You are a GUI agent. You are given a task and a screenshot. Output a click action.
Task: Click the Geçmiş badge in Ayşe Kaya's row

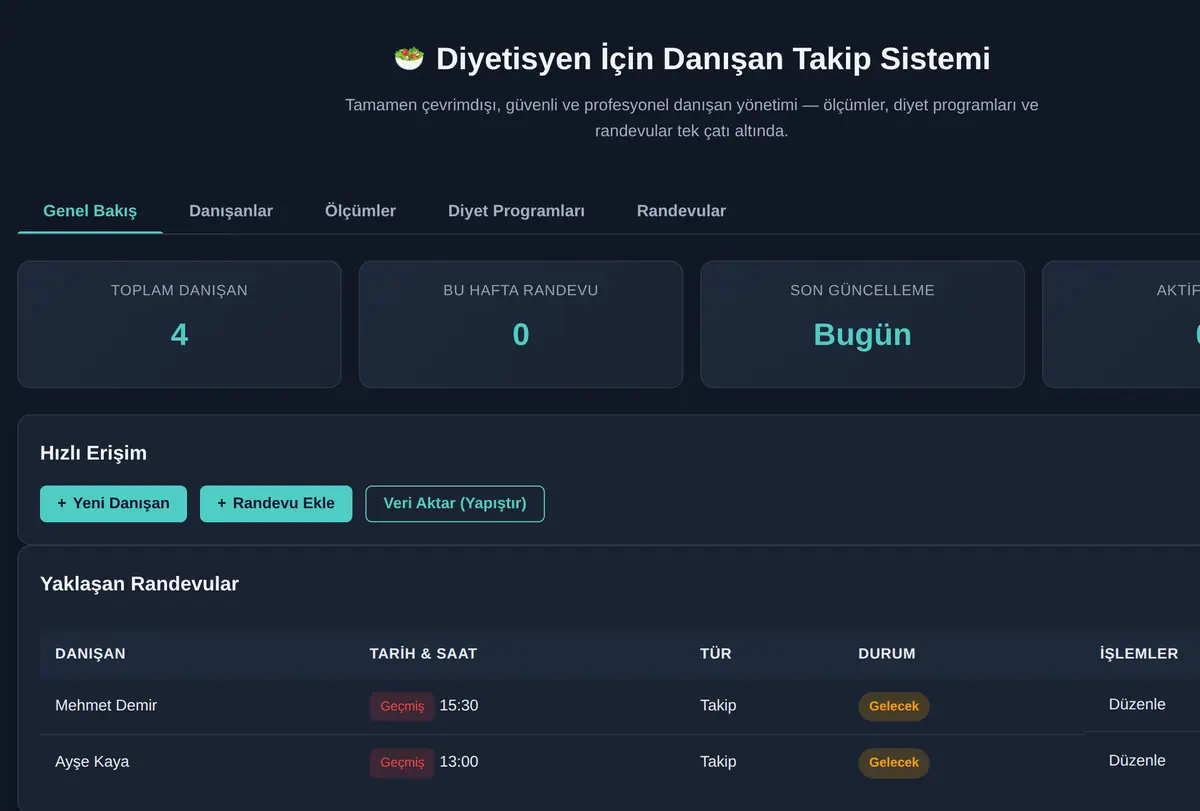[x=402, y=762]
